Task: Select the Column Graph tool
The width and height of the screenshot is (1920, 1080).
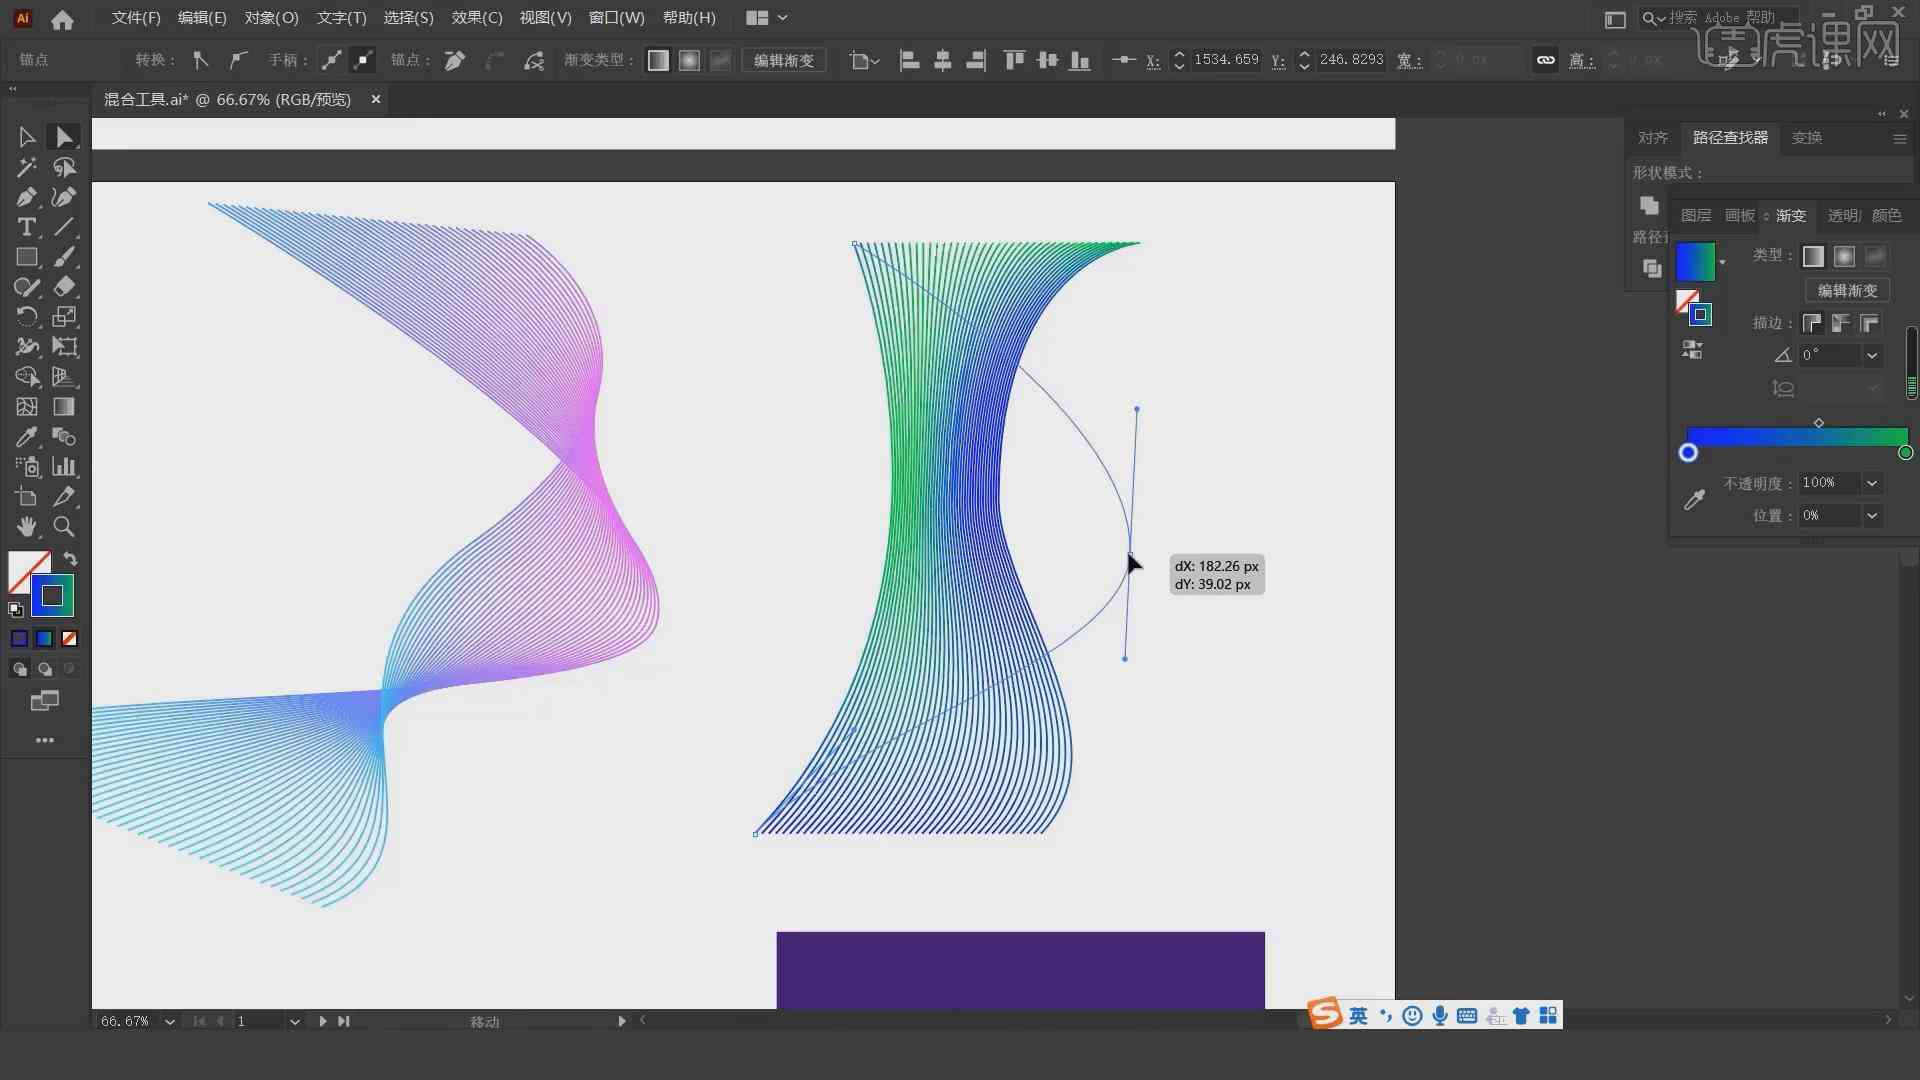Action: tap(64, 467)
